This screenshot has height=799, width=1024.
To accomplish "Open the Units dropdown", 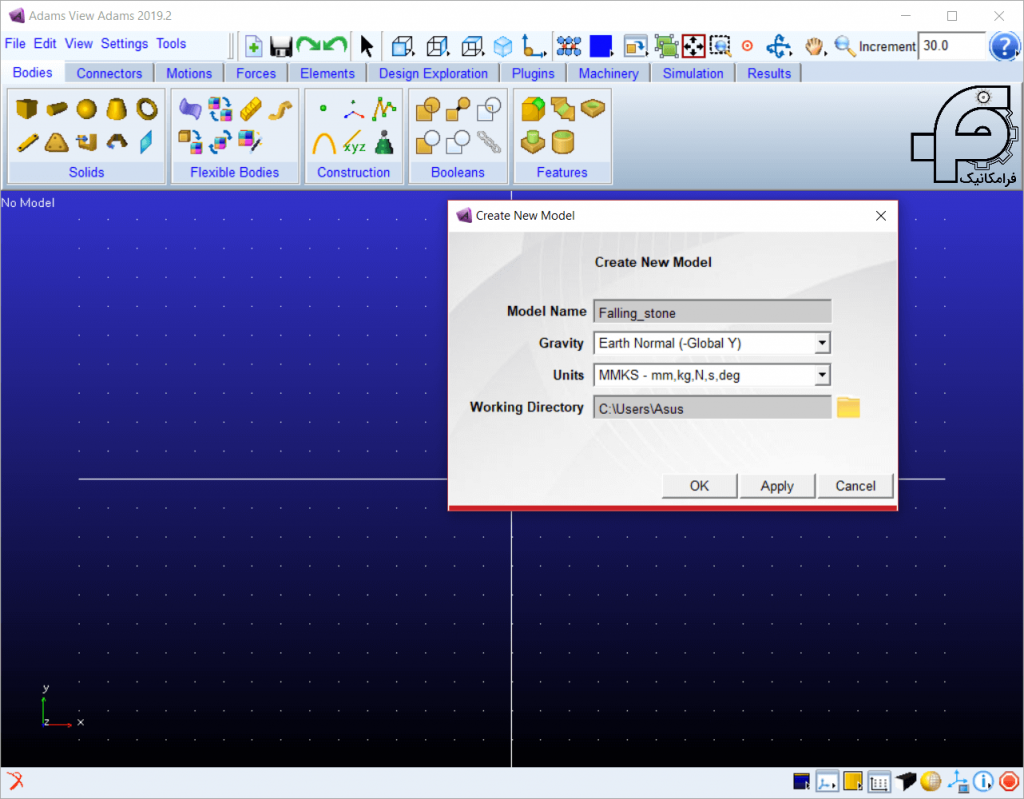I will pos(822,375).
